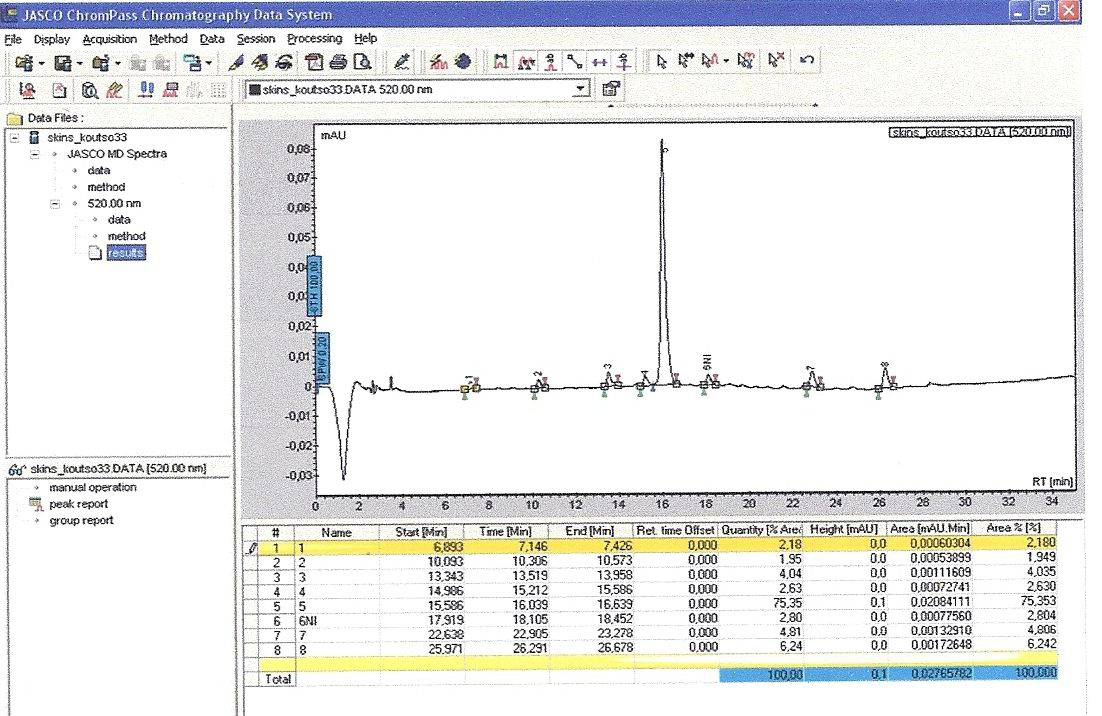Click the Area [mAU.Min] column header
The image size is (1102, 716).
point(929,528)
